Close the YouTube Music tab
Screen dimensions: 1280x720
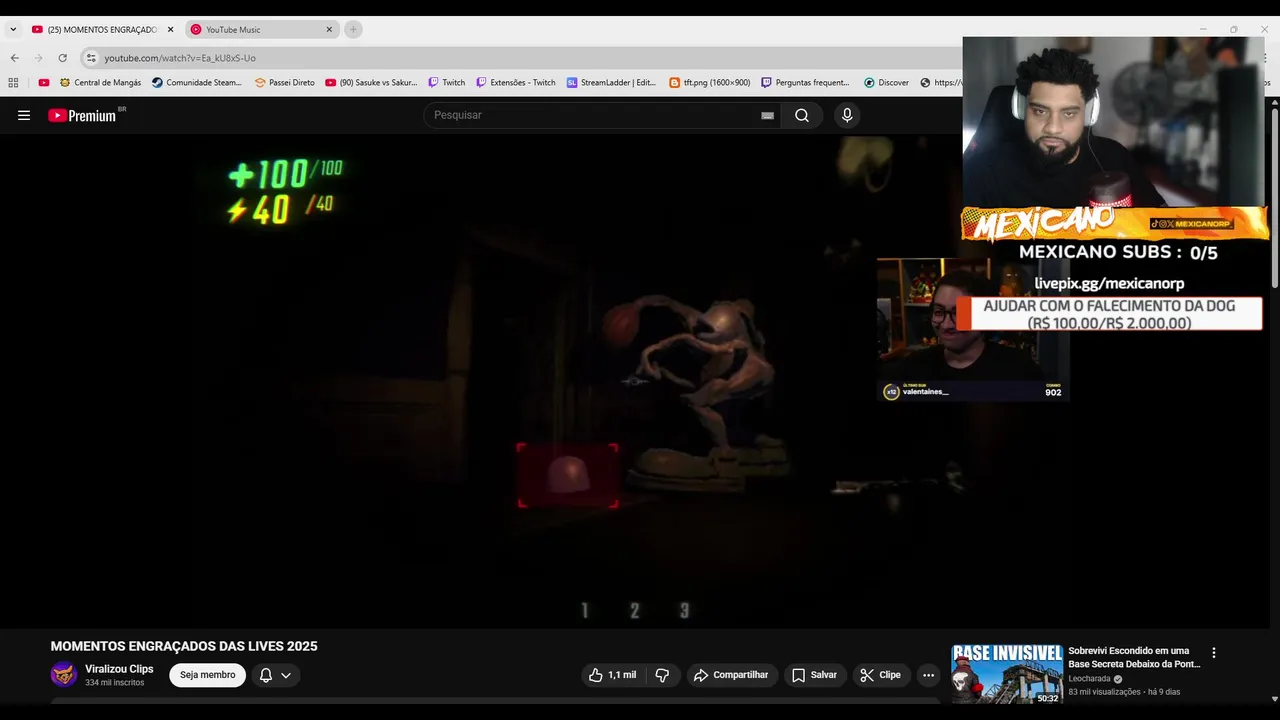coord(329,29)
